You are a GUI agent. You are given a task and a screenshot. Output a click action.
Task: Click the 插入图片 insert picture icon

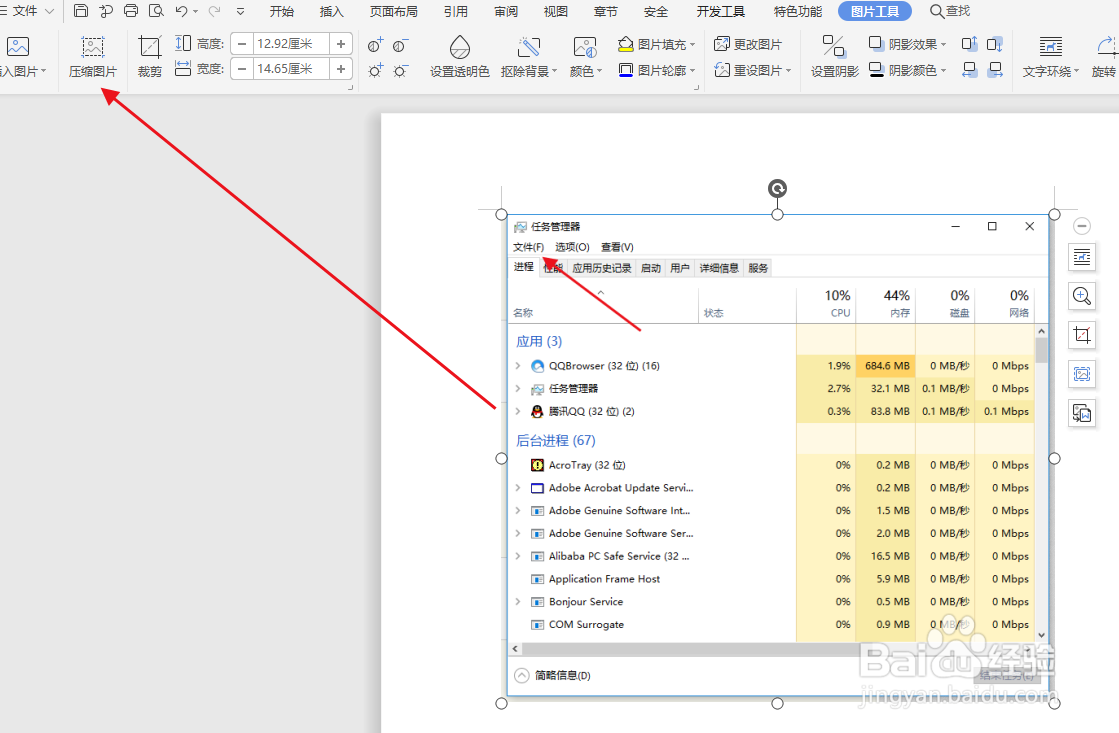coord(18,47)
